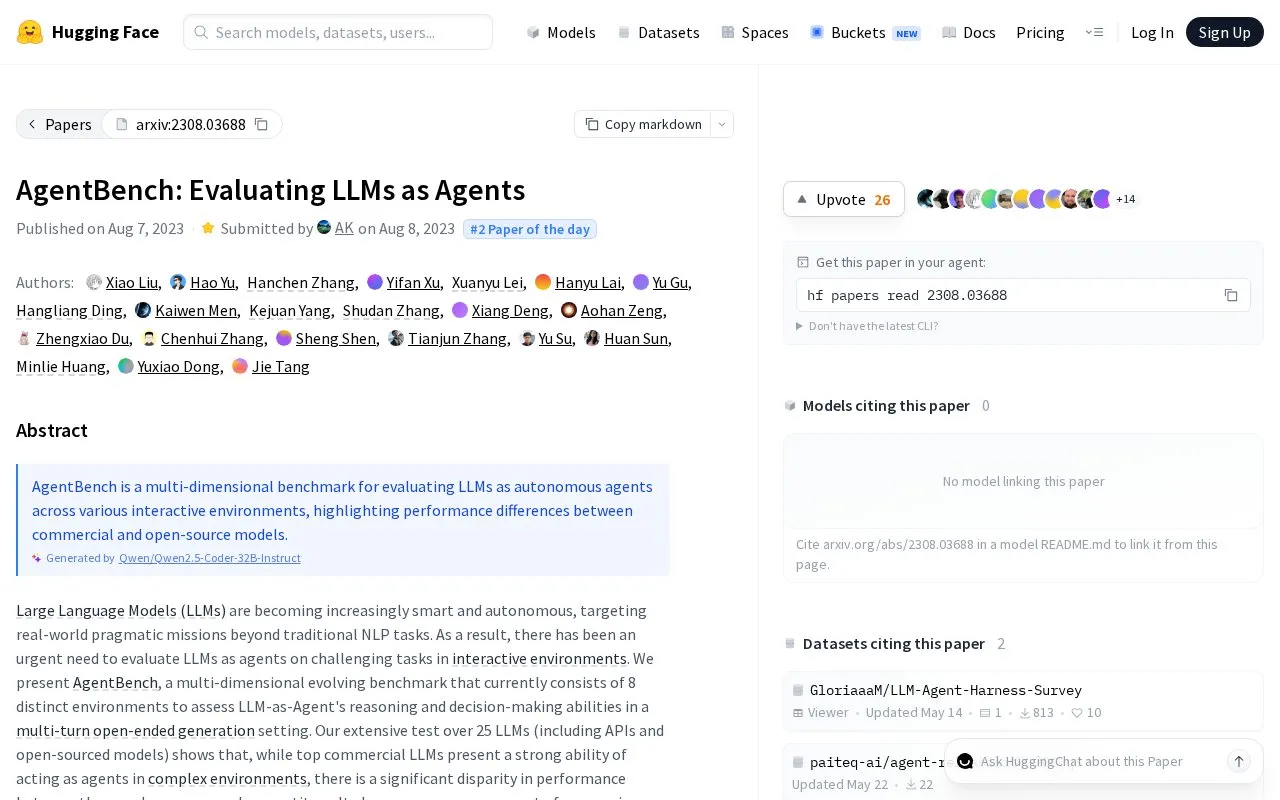The height and width of the screenshot is (800, 1280).
Task: Open GloriaaaM/LLM-Agent-Harness-Survey dataset
Action: (x=946, y=690)
